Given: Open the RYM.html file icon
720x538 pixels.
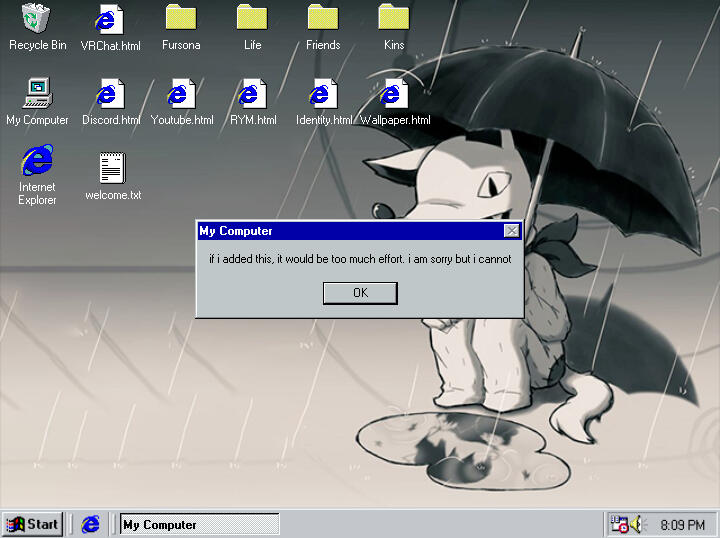Looking at the screenshot, I should (252, 94).
